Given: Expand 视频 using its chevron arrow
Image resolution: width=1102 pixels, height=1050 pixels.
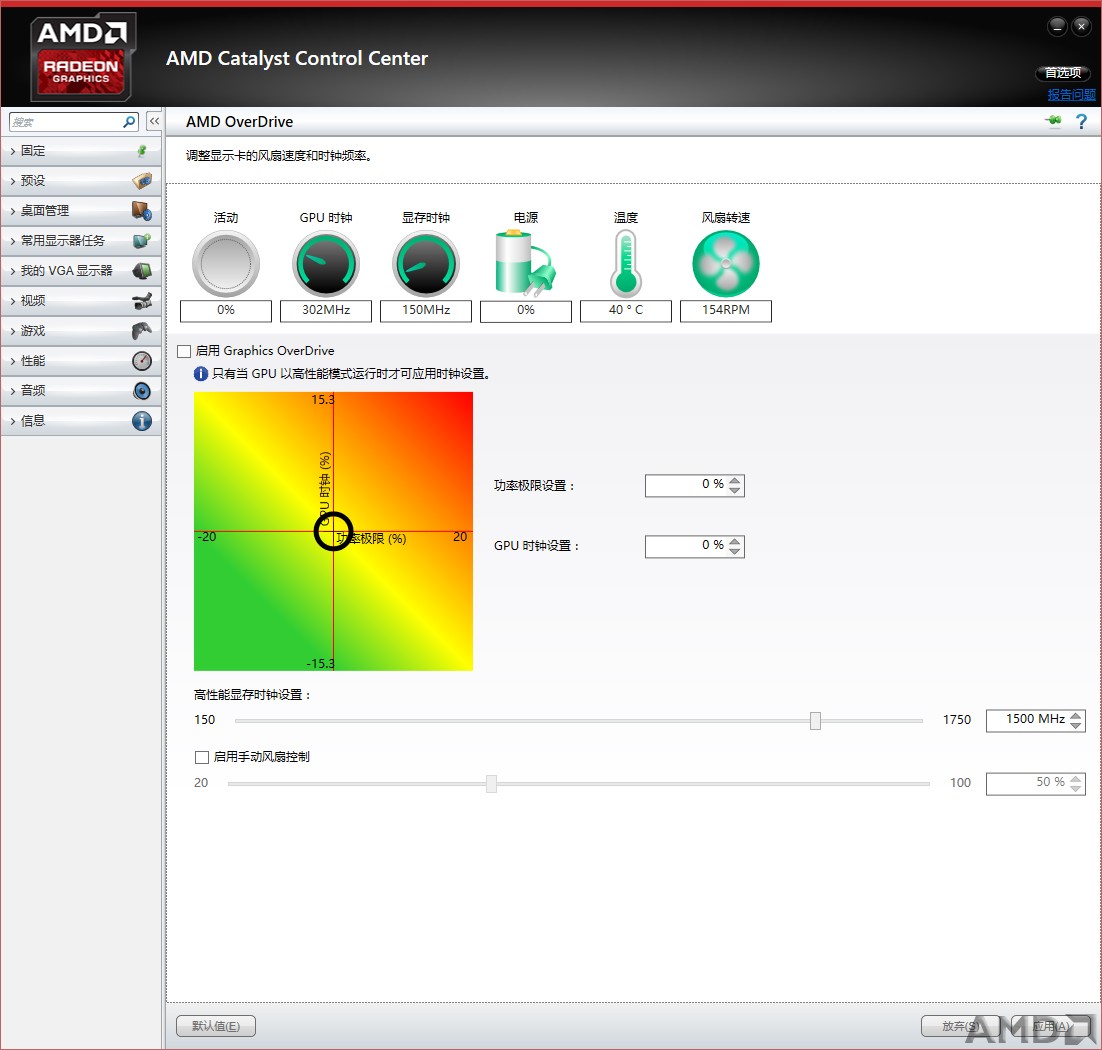Looking at the screenshot, I should [13, 302].
